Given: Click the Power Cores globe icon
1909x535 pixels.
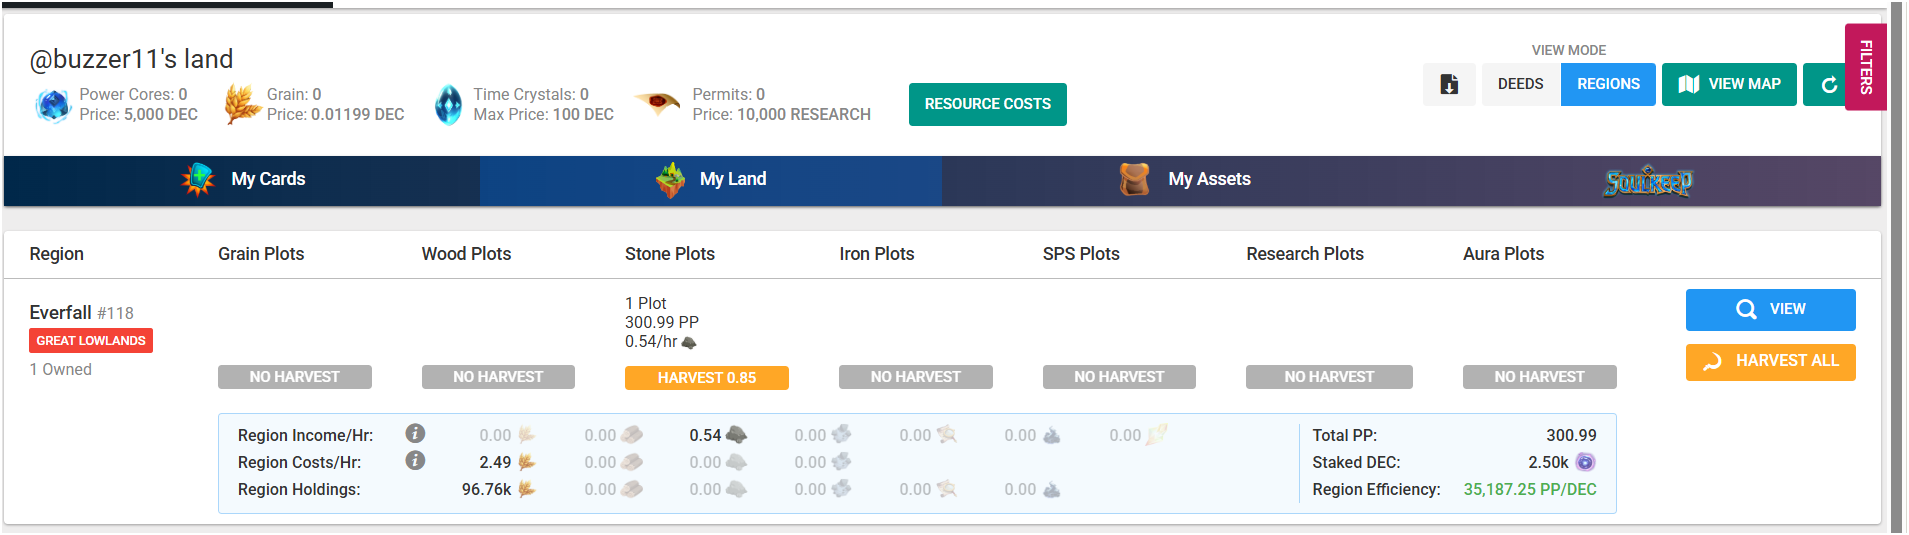Looking at the screenshot, I should 52,104.
